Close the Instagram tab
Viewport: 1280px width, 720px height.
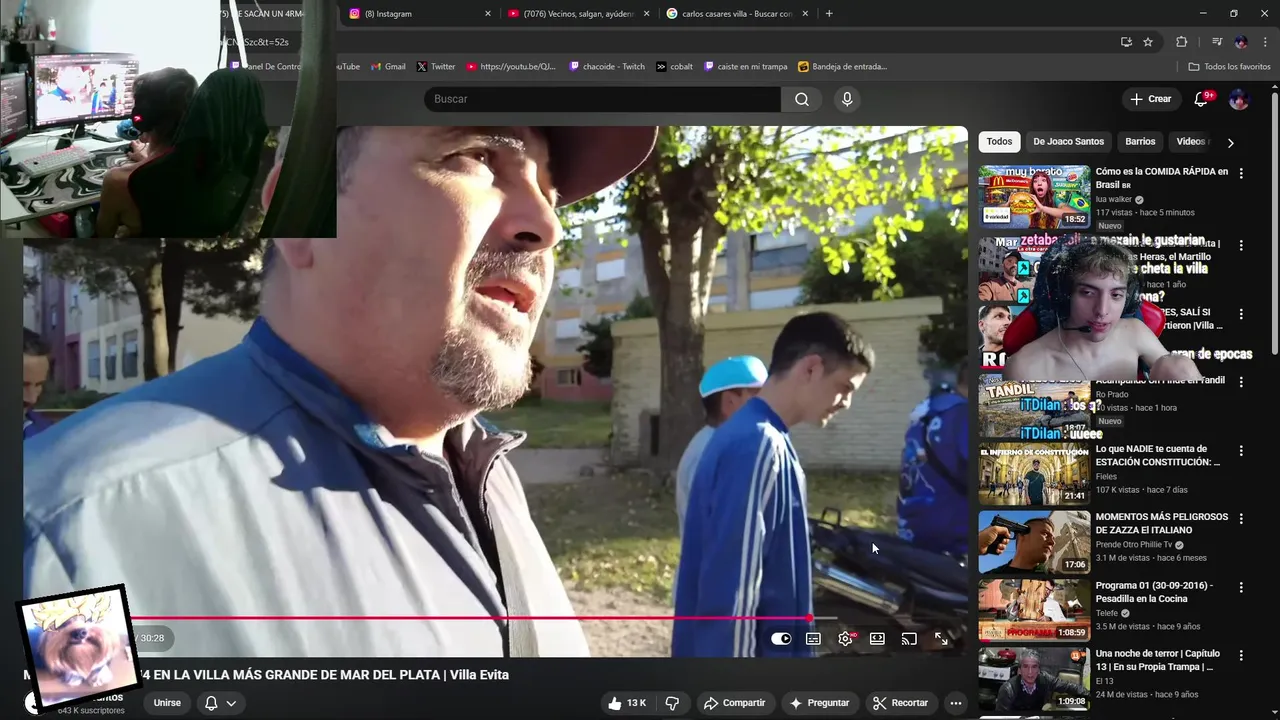[488, 14]
